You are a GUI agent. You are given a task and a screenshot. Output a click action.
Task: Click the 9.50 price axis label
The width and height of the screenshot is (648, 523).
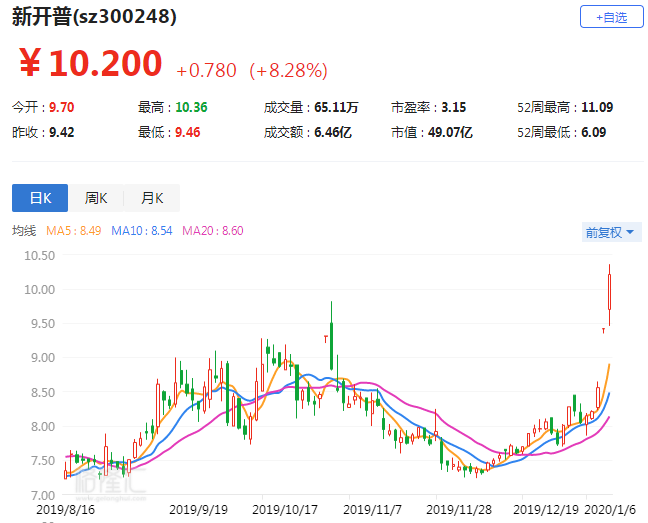pyautogui.click(x=43, y=324)
